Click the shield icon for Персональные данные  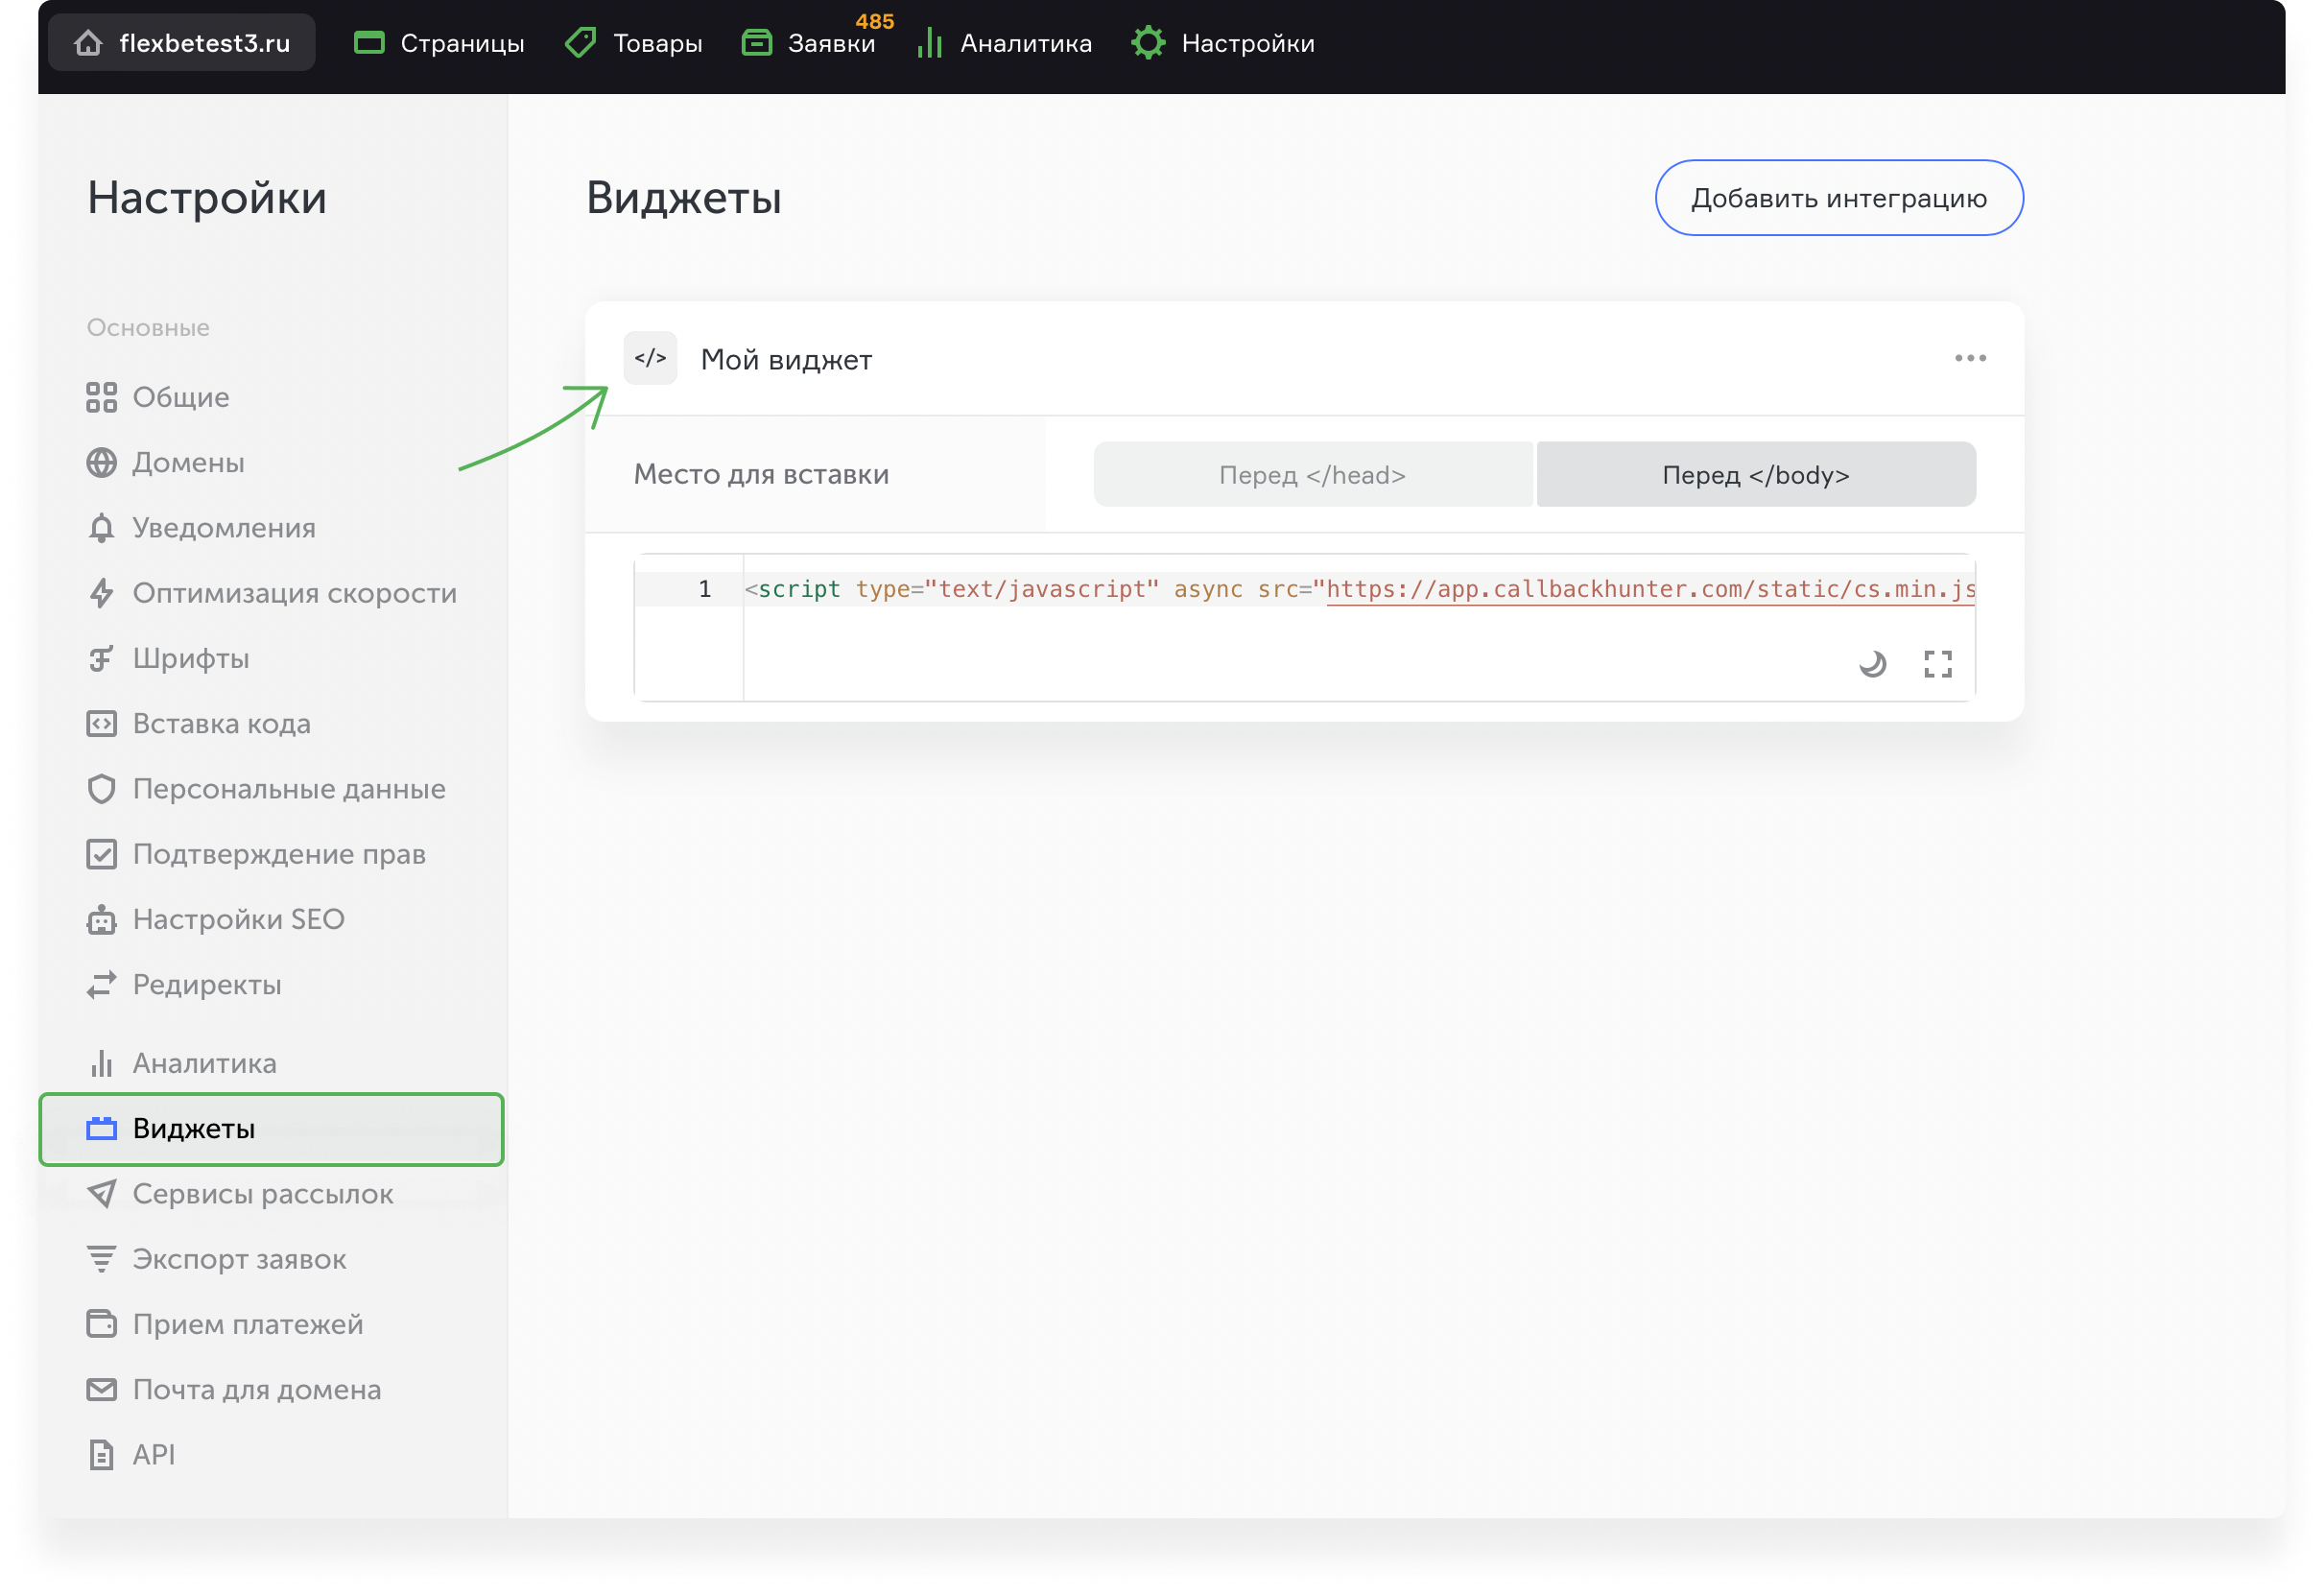click(x=101, y=788)
